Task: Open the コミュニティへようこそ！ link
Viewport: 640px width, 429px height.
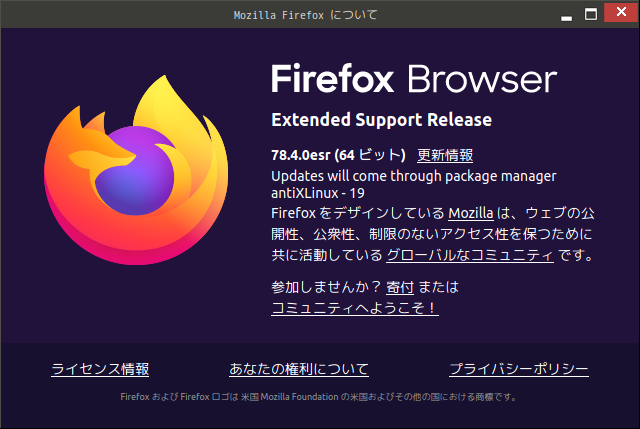Action: (355, 308)
